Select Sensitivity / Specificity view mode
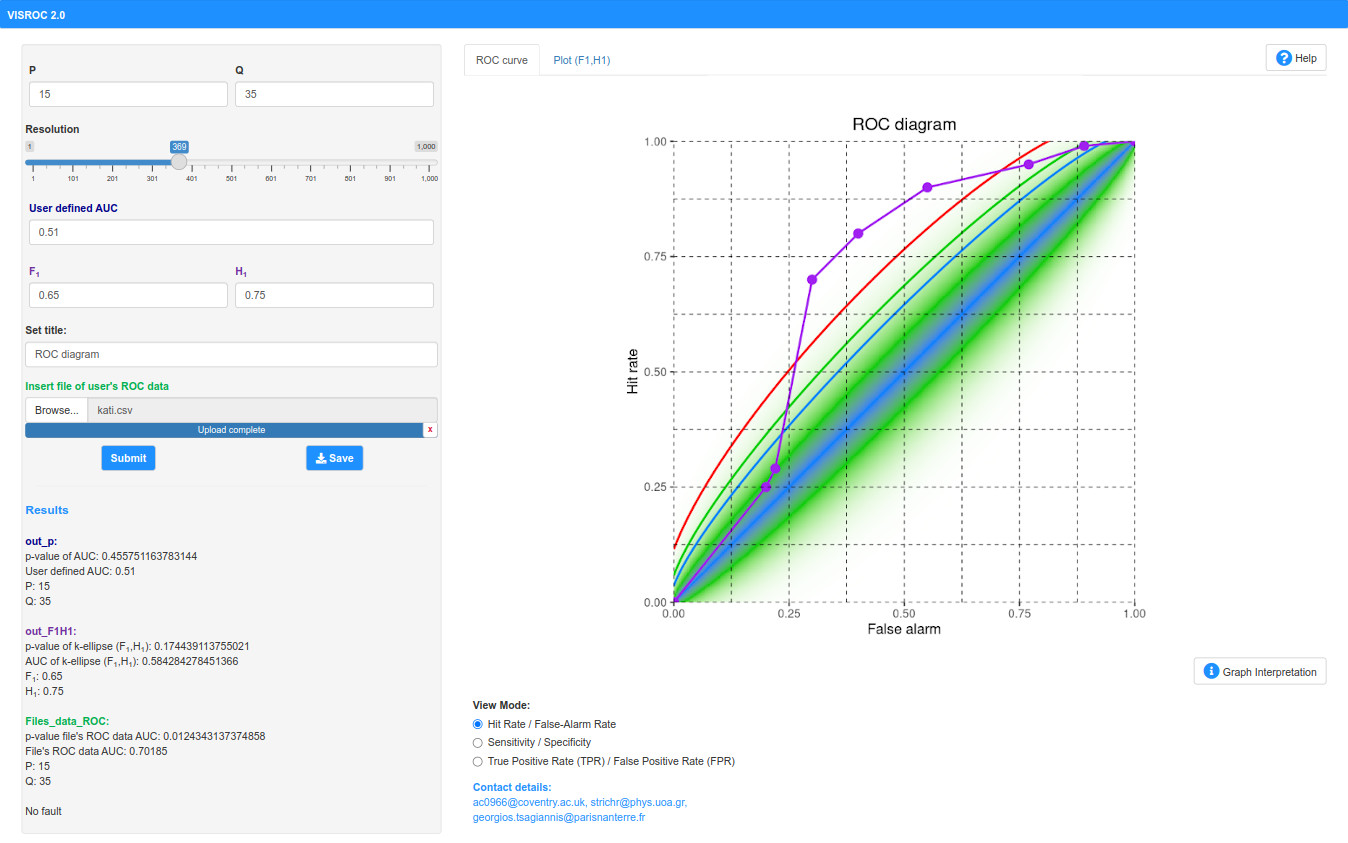Screen dimensions: 1348x843 tap(478, 743)
